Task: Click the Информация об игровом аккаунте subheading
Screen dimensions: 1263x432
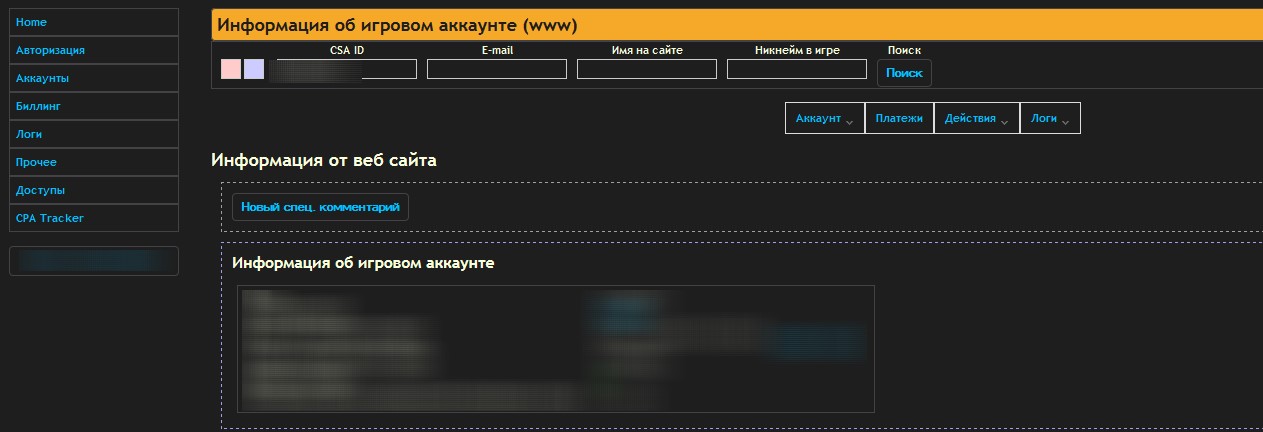Action: click(363, 263)
